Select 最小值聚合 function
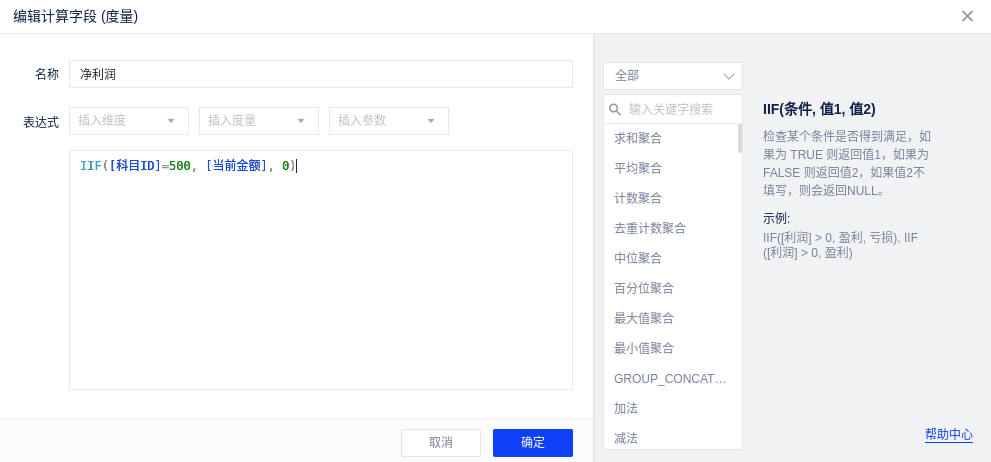Image resolution: width=991 pixels, height=462 pixels. click(x=644, y=348)
